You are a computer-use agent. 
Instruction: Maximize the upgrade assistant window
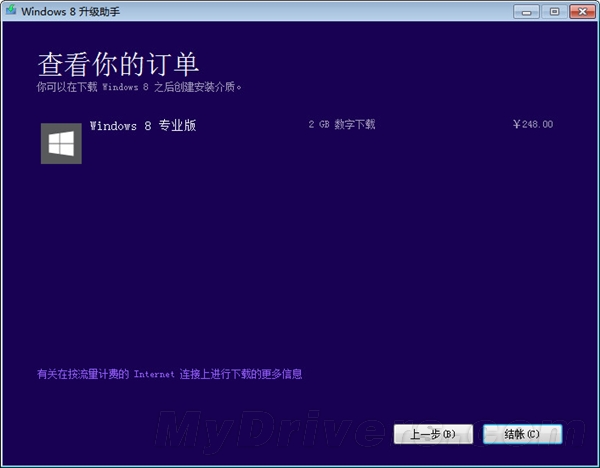point(550,11)
